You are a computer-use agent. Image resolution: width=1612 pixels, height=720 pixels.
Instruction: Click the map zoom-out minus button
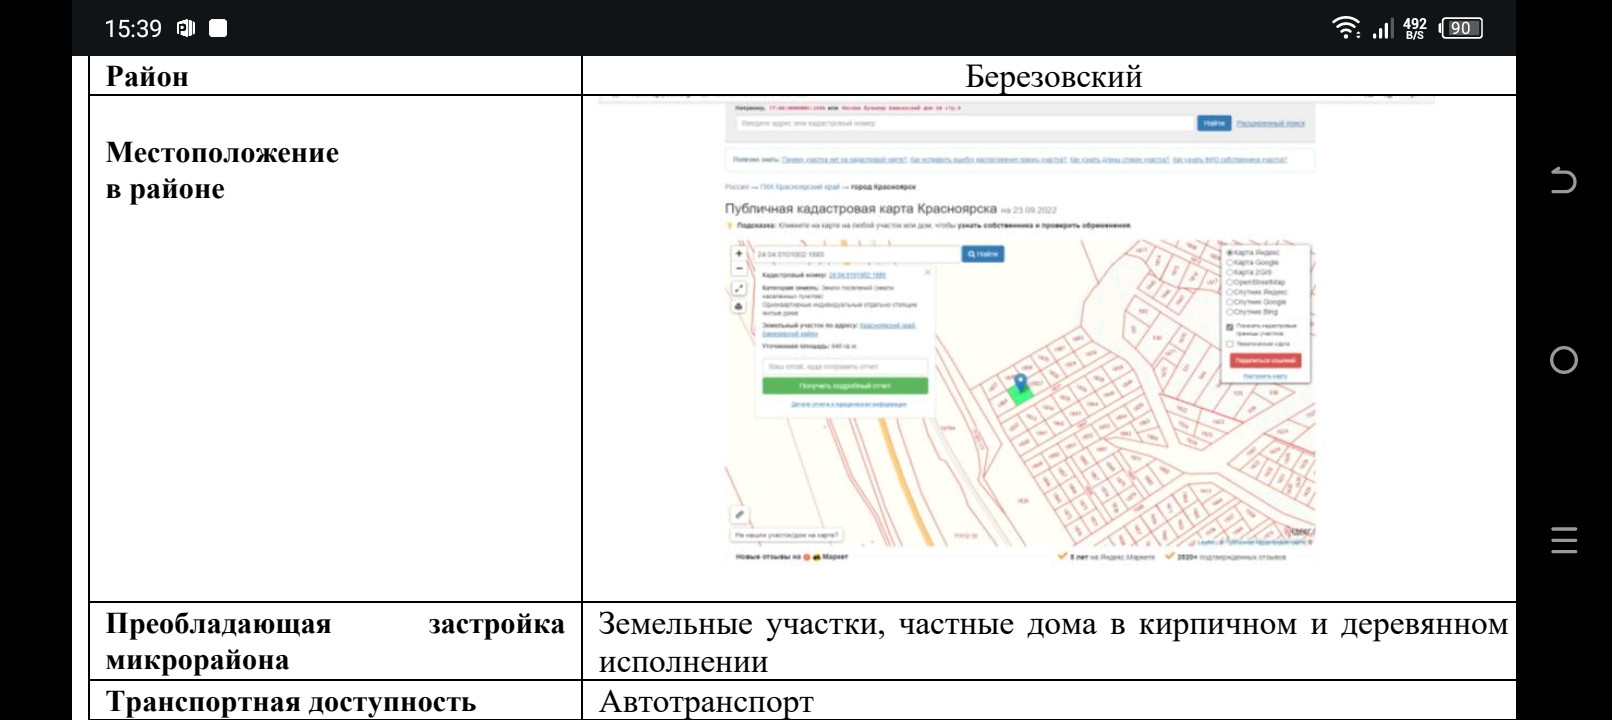(739, 268)
